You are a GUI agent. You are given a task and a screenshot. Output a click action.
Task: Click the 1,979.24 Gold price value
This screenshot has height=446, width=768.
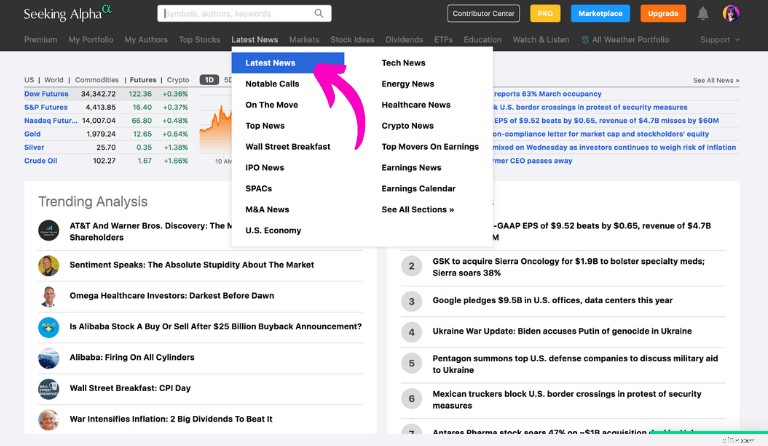click(101, 134)
